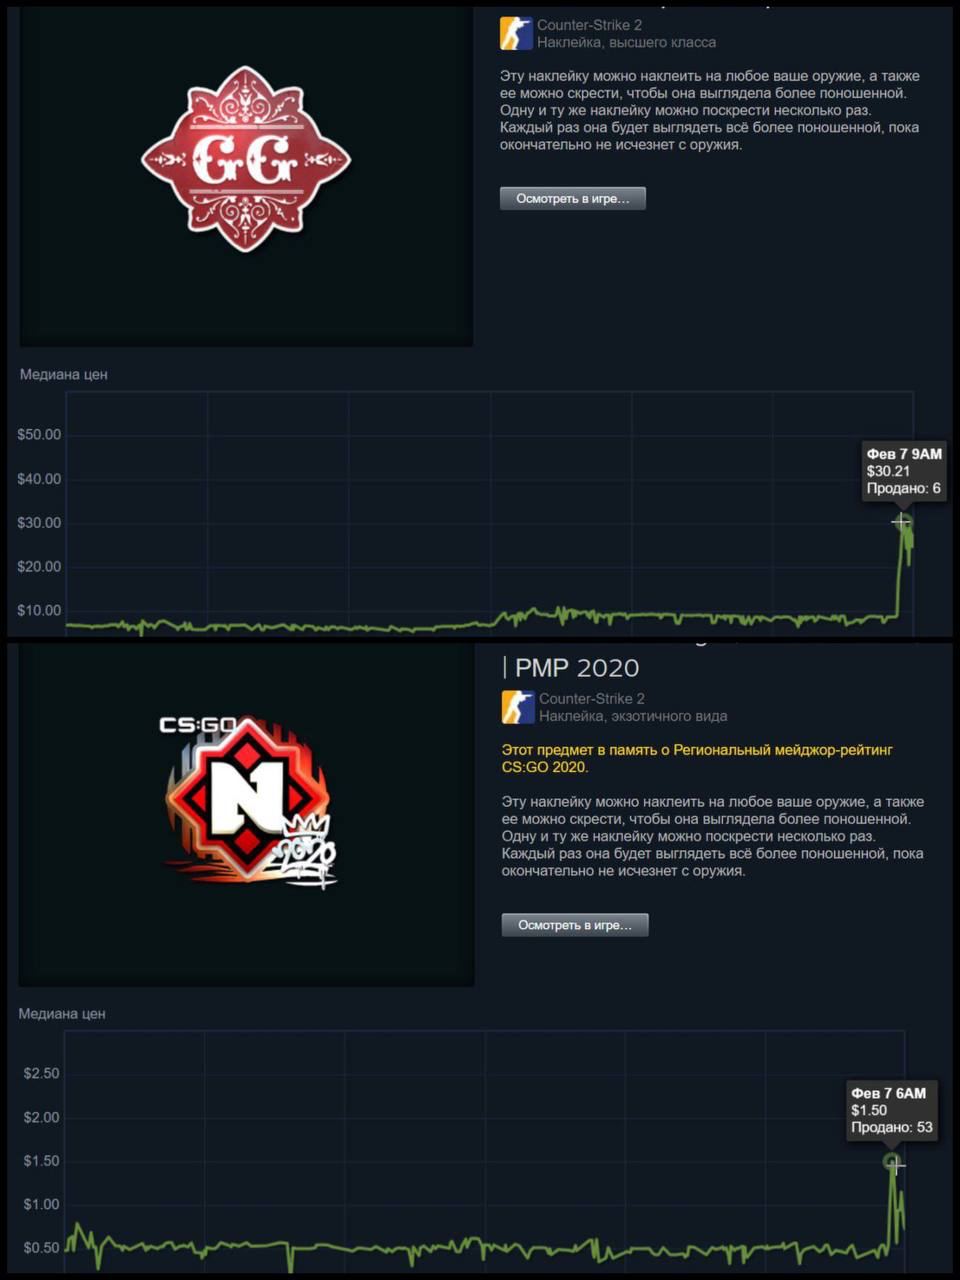
Task: Click the "Фев 7 6AM" price tooltip
Action: 891,1110
